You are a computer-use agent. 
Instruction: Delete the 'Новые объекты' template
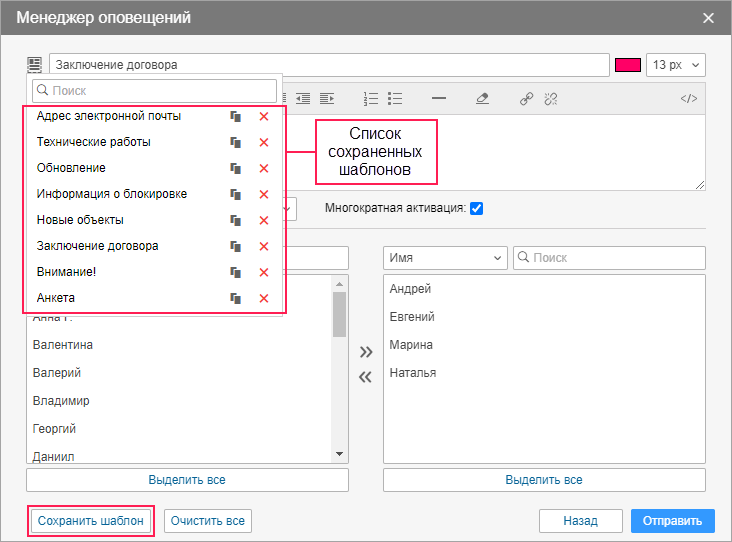pos(264,220)
